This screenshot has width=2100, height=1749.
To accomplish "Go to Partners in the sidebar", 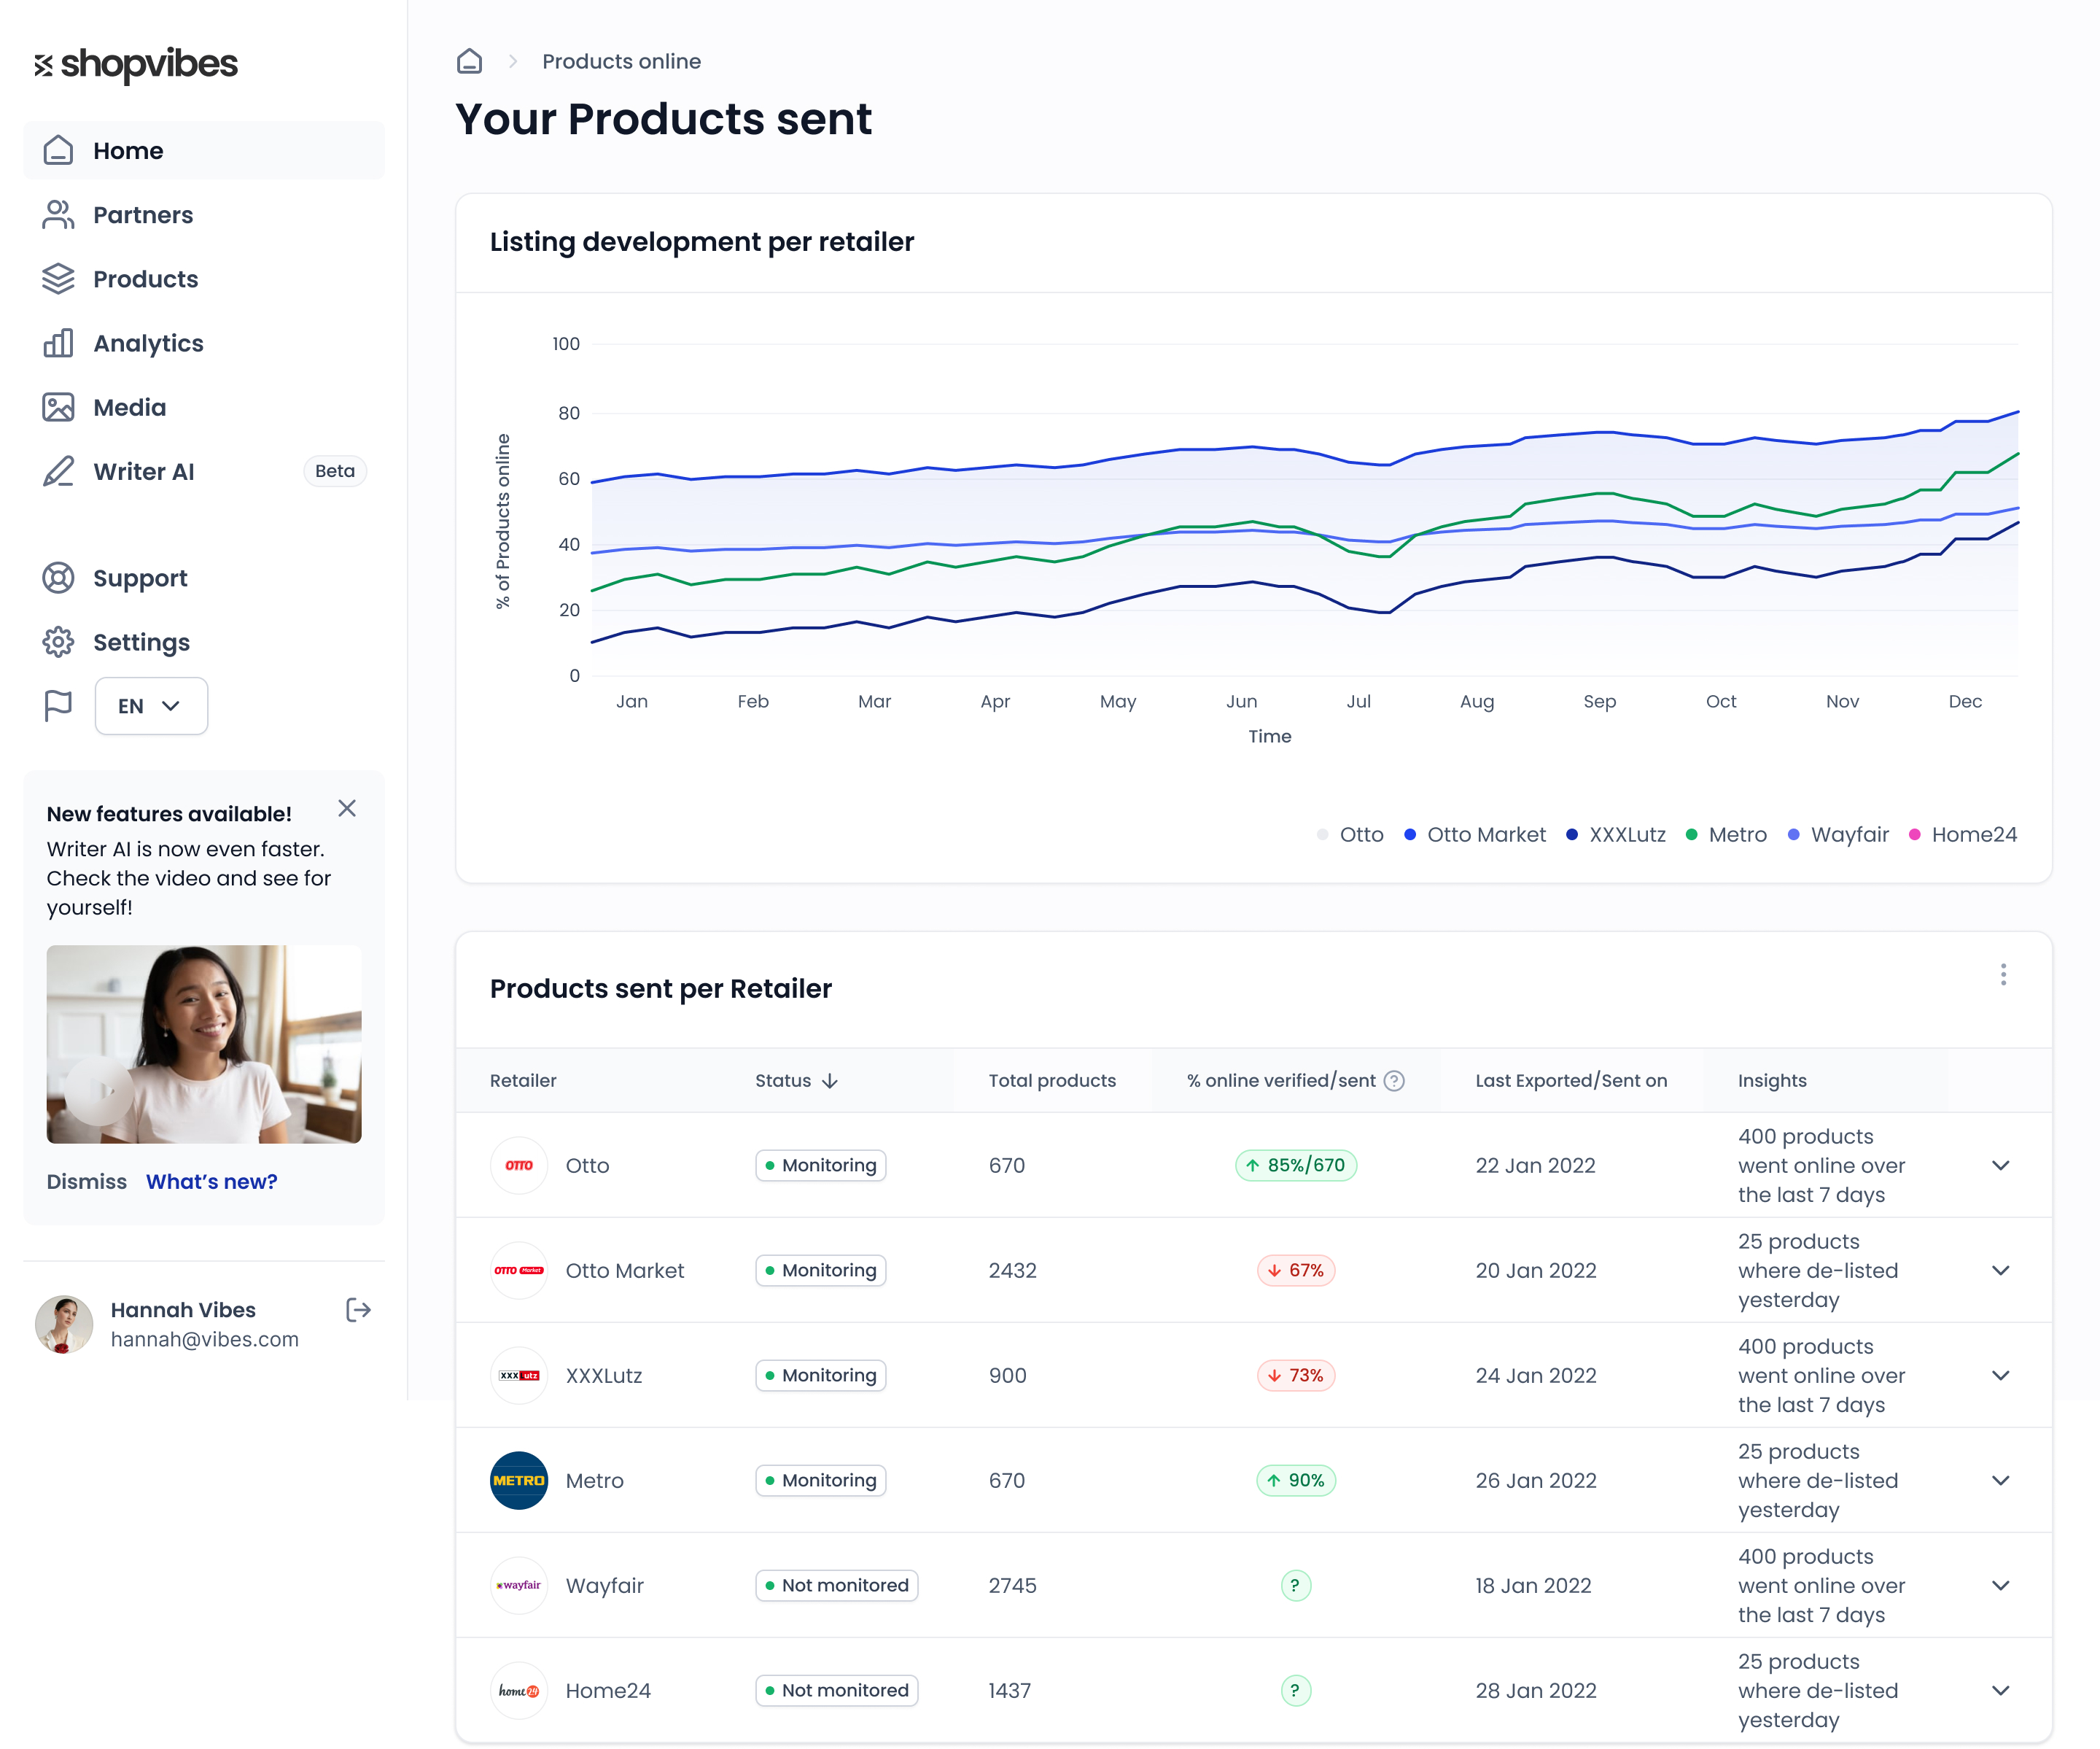I will pyautogui.click(x=143, y=215).
